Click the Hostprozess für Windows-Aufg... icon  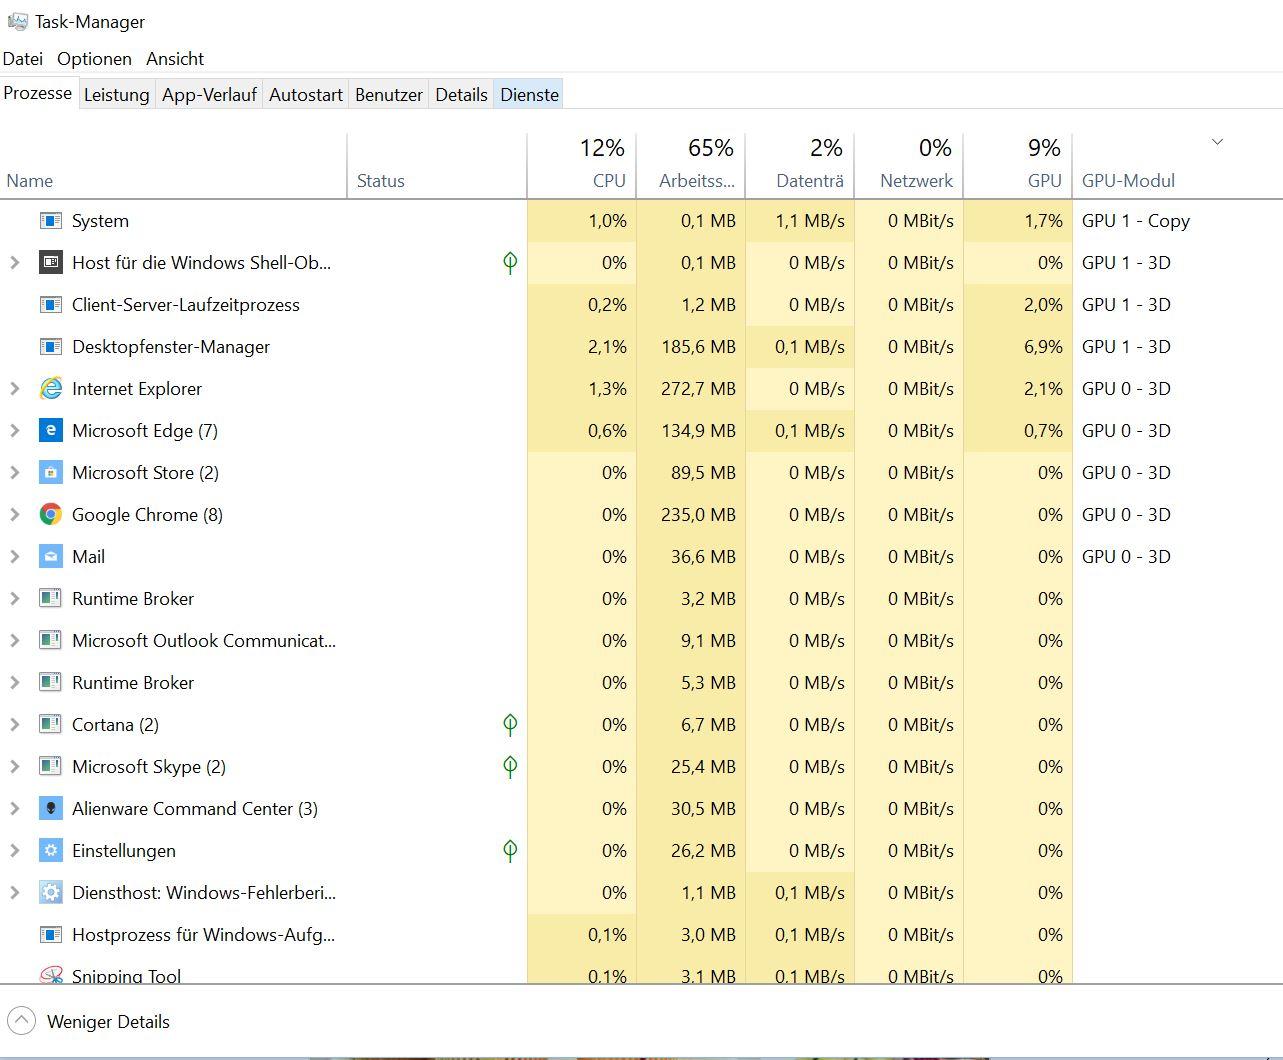pos(50,935)
